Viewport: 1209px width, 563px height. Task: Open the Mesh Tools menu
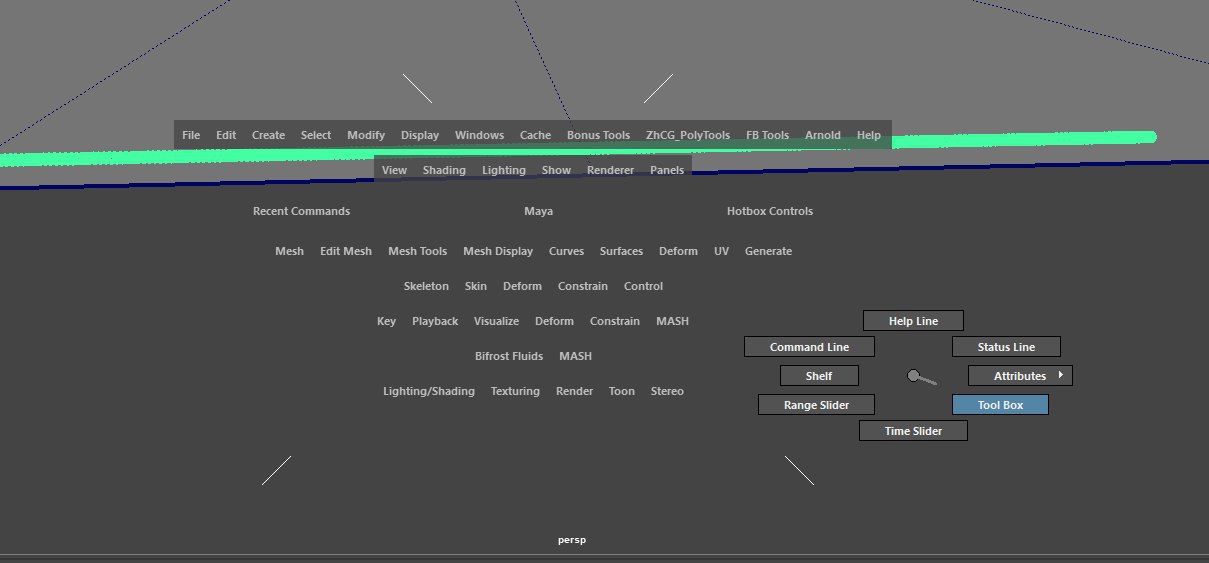[x=417, y=251]
